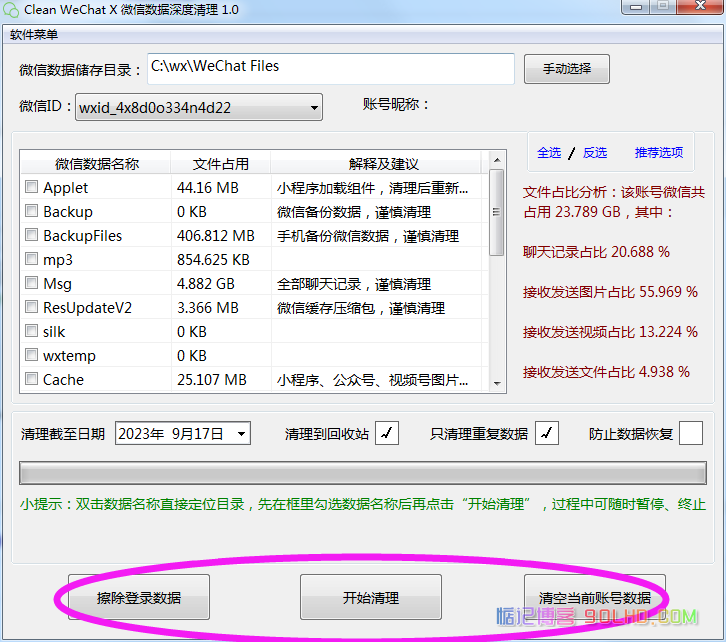This screenshot has height=642, width=726.
Task: Select the Msg row name
Action: (57, 283)
